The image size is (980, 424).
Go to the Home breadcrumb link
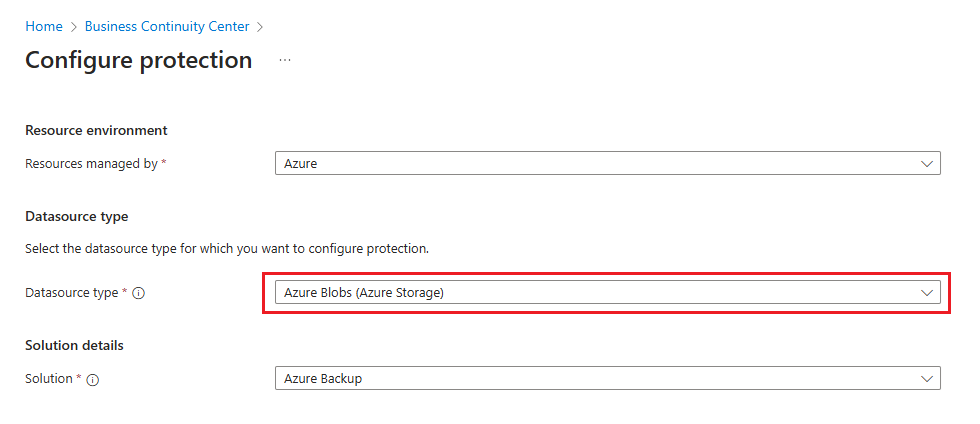click(43, 27)
